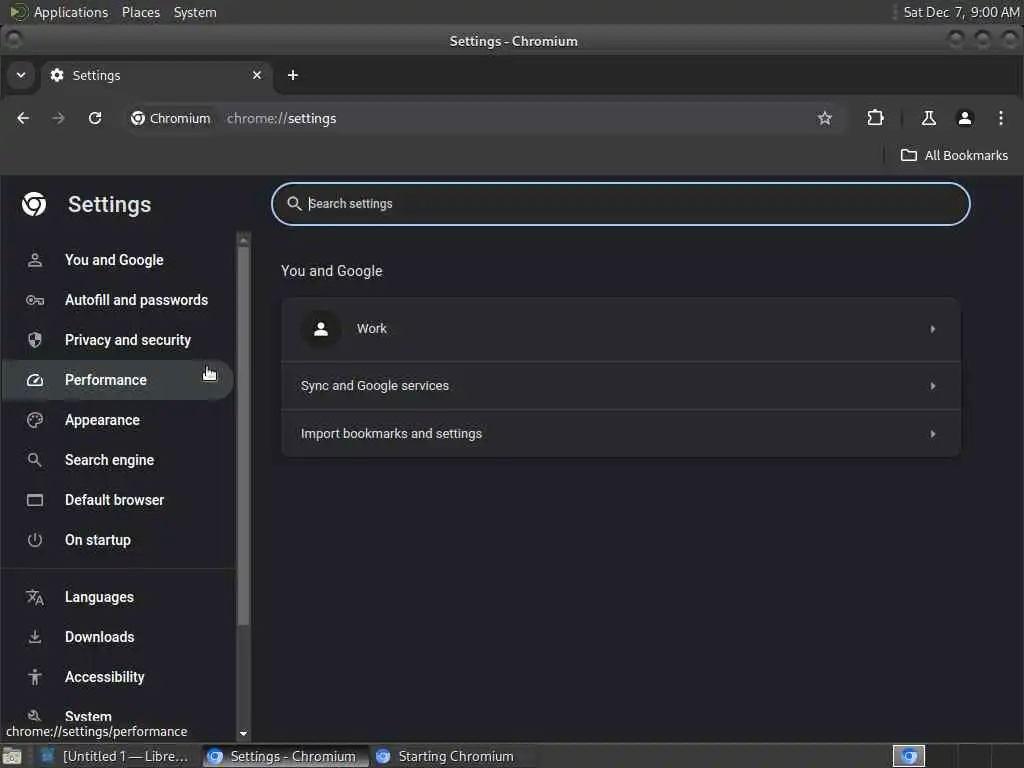Open Privacy and security section
The height and width of the screenshot is (768, 1024).
[118, 340]
